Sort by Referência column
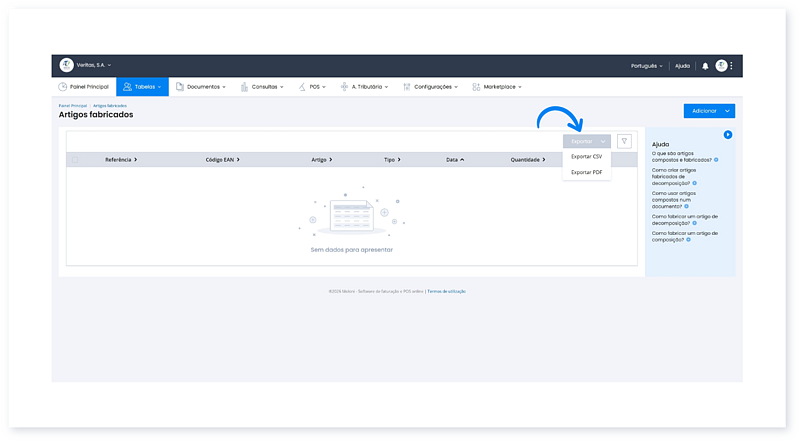The height and width of the screenshot is (442, 800). click(121, 160)
